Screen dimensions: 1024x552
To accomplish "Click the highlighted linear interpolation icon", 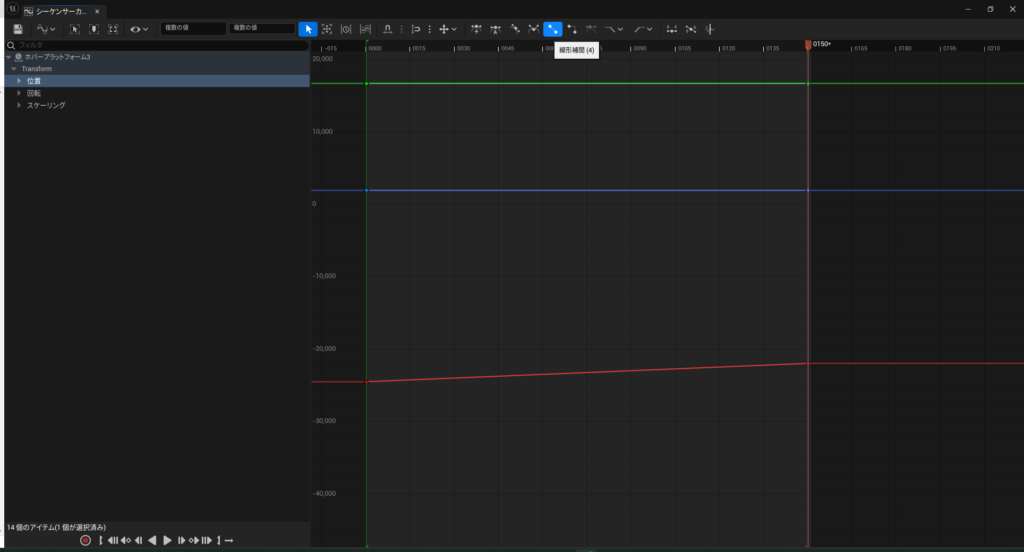I will [x=552, y=29].
